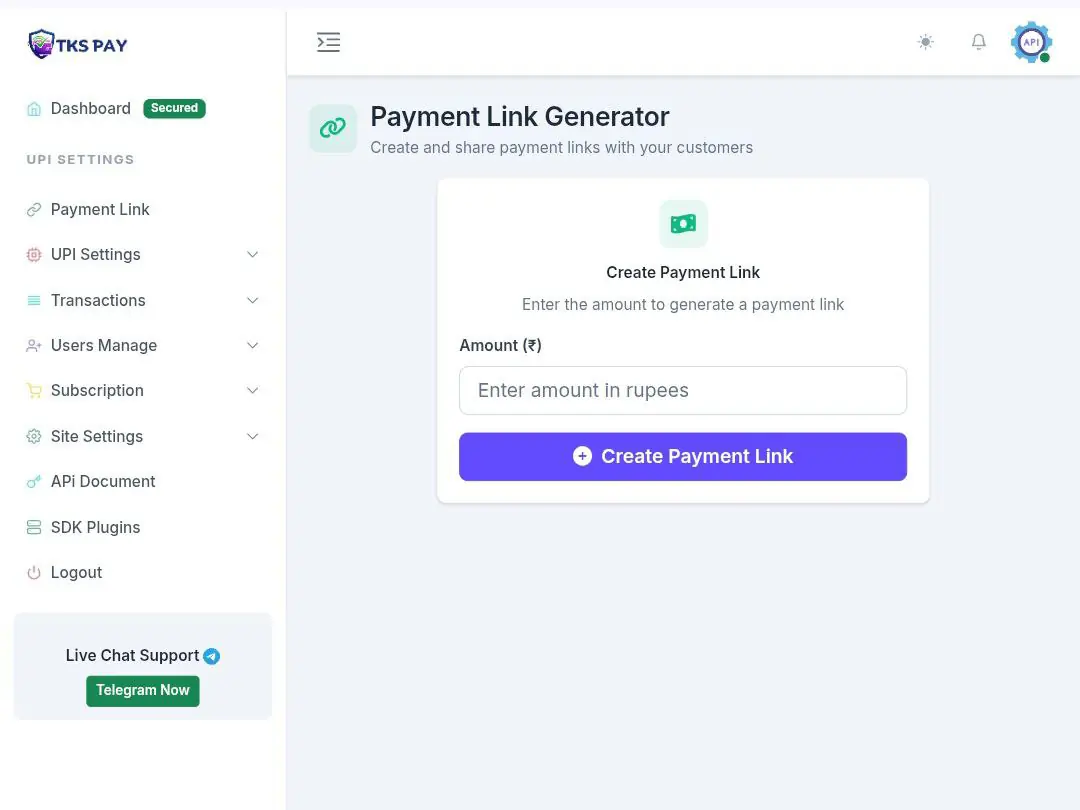The width and height of the screenshot is (1080, 810).
Task: Click the Telegram icon beside Live Chat Support
Action: pyautogui.click(x=212, y=656)
